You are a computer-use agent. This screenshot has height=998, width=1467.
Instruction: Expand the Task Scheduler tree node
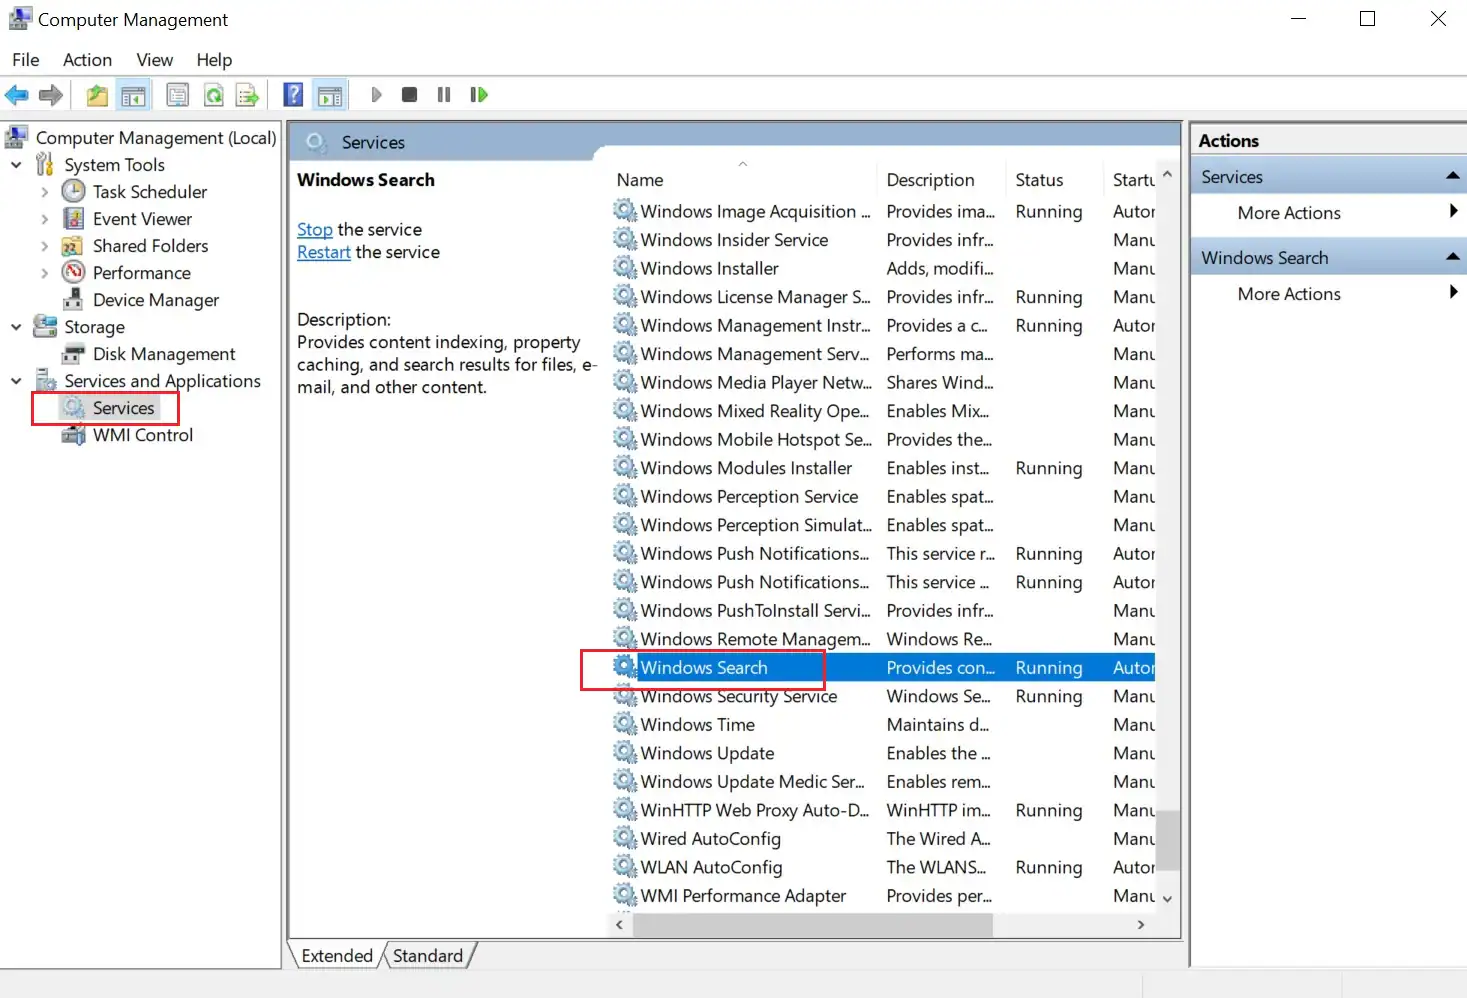(x=44, y=191)
